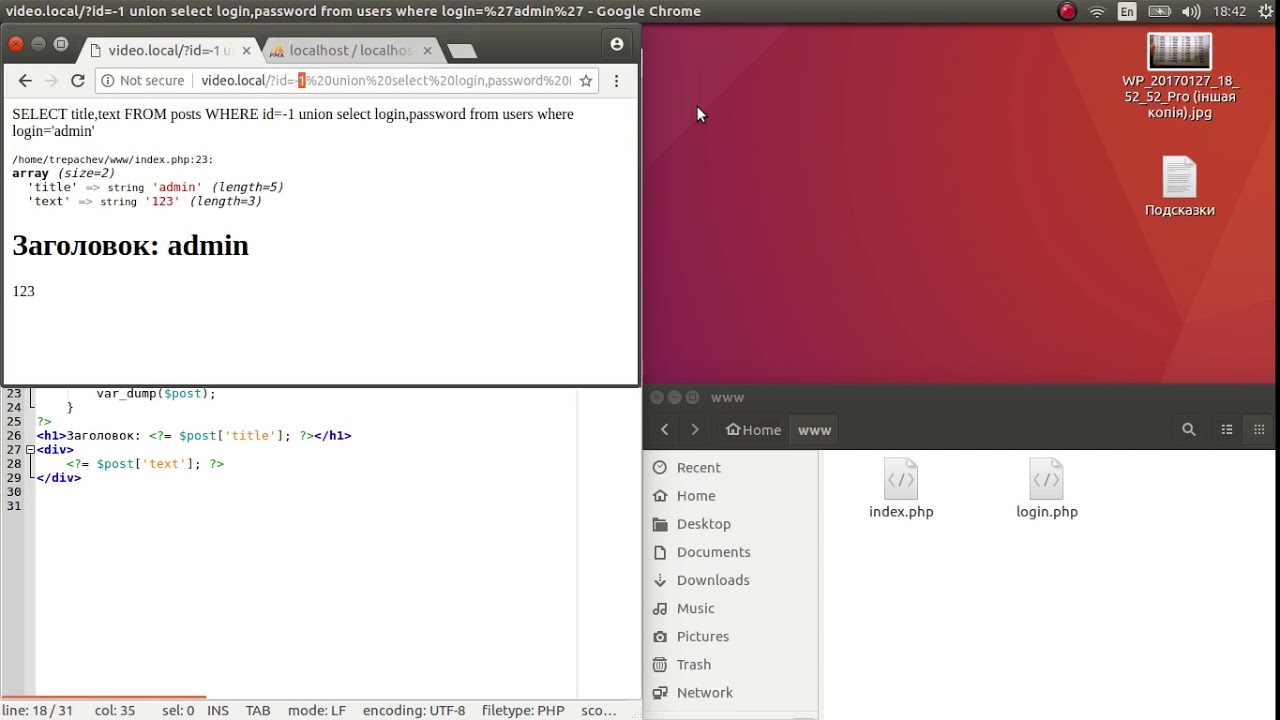Screen dimensions: 1280x720
Task: Select the index.php file icon
Action: 901,480
